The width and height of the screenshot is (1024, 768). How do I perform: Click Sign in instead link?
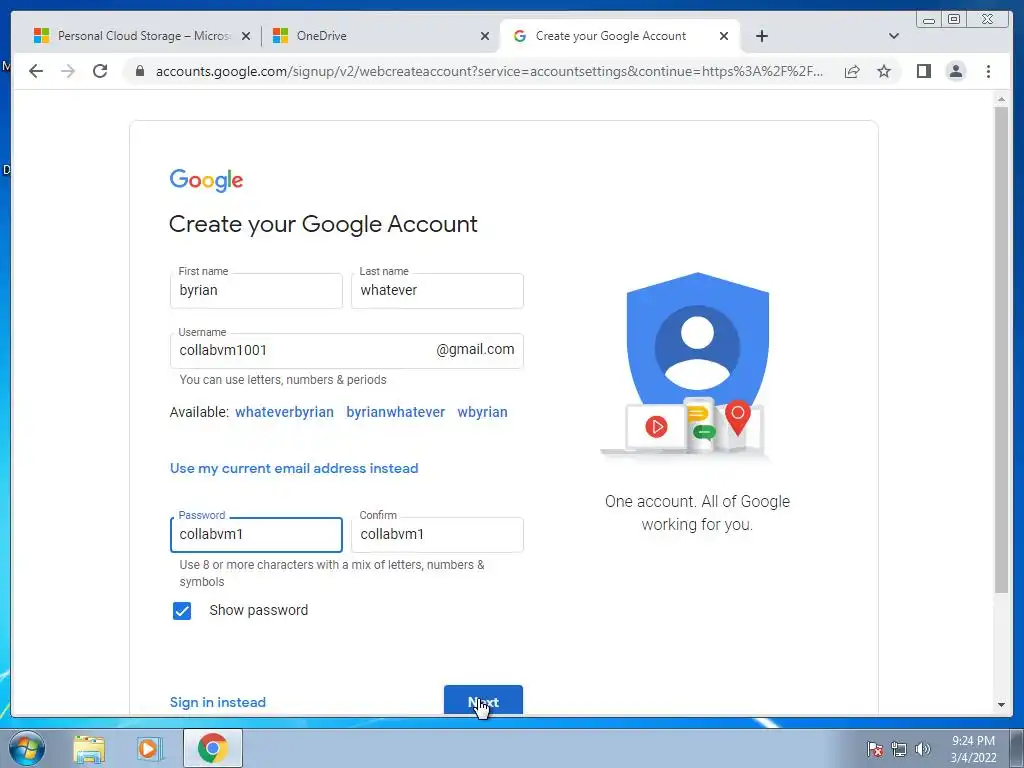[x=217, y=702]
